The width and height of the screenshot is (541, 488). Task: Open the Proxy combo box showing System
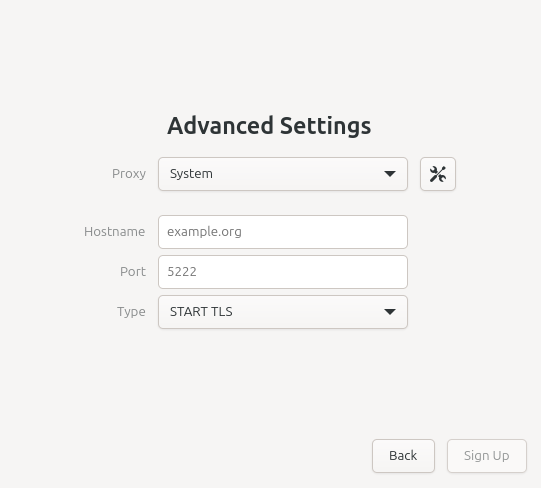283,174
